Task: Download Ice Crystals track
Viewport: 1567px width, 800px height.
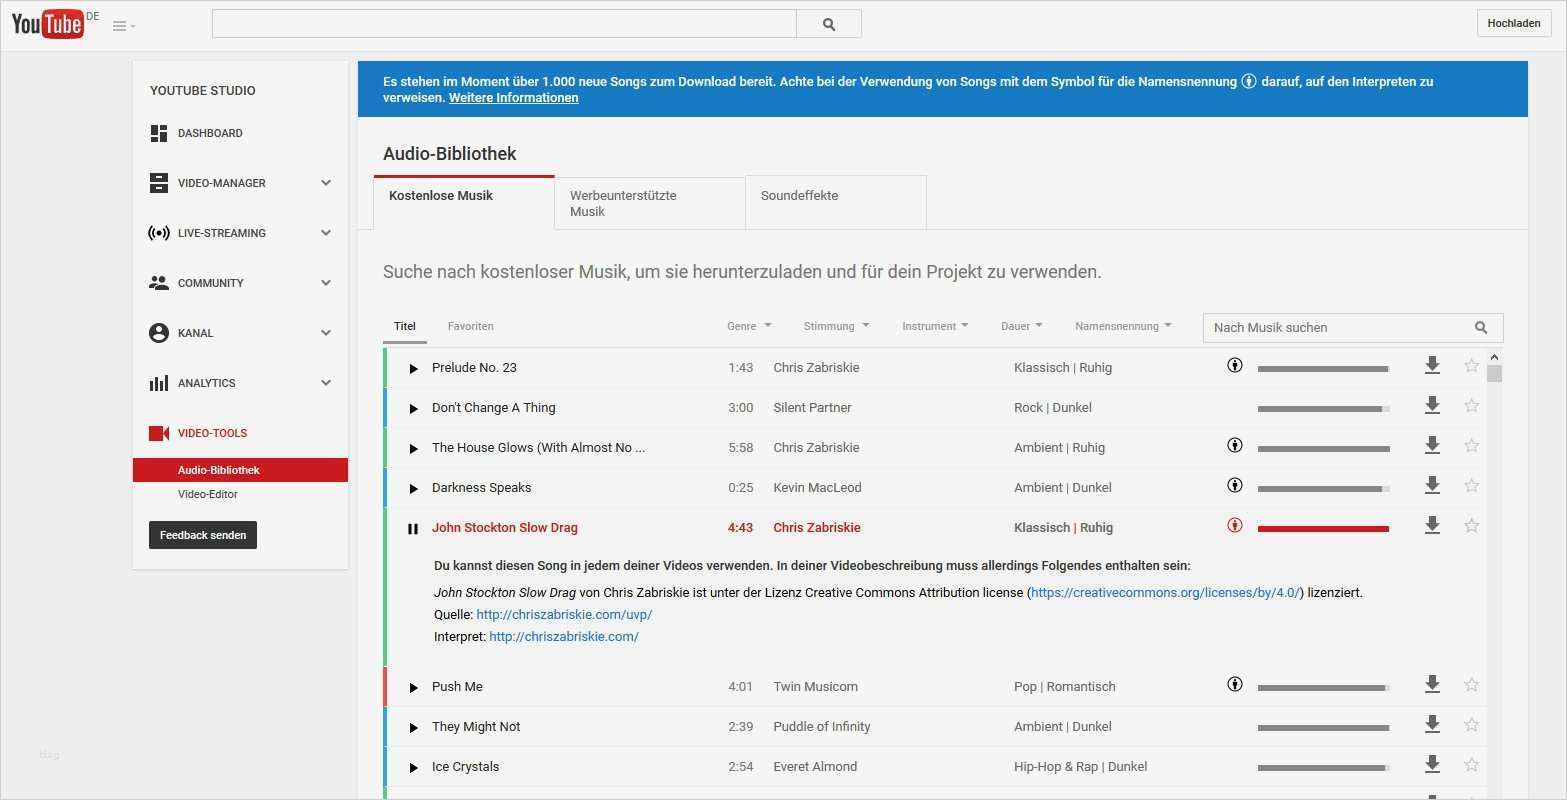Action: coord(1432,765)
